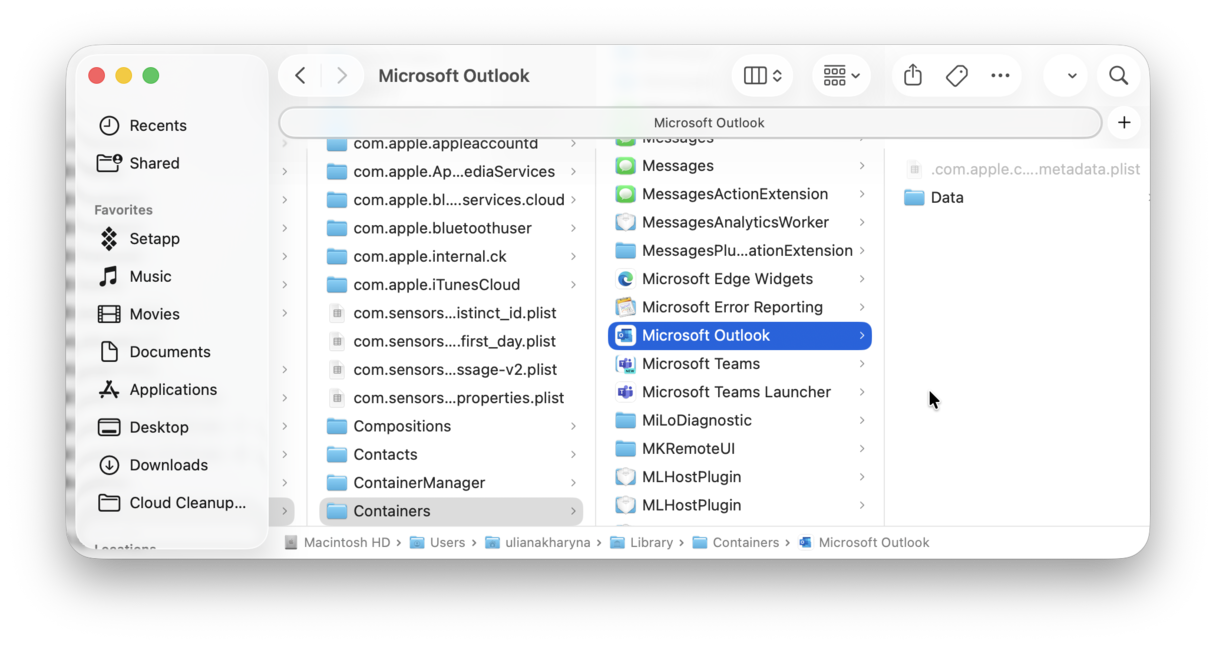This screenshot has height=646, width=1216.
Task: Open the group-by grid dropdown
Action: click(841, 76)
